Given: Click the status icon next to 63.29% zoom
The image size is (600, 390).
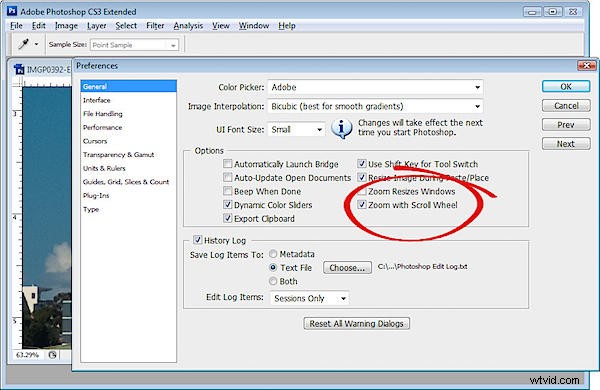Looking at the screenshot, I should click(x=52, y=355).
